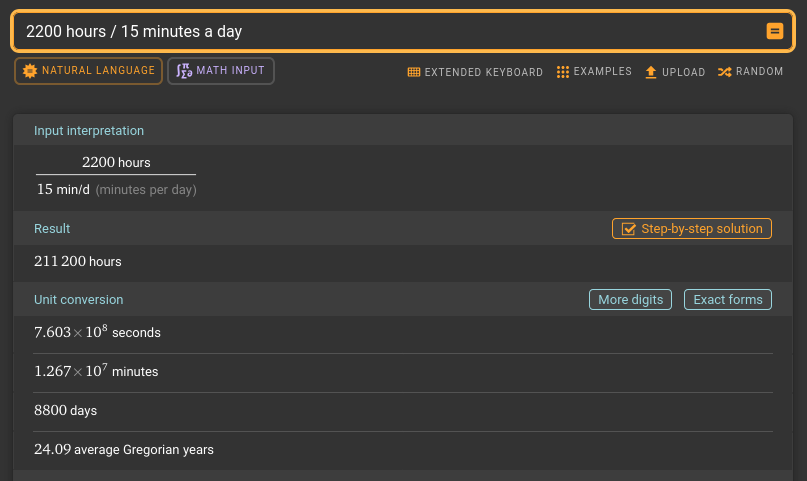
Task: Select the 211 200 hours result
Action: (x=78, y=261)
